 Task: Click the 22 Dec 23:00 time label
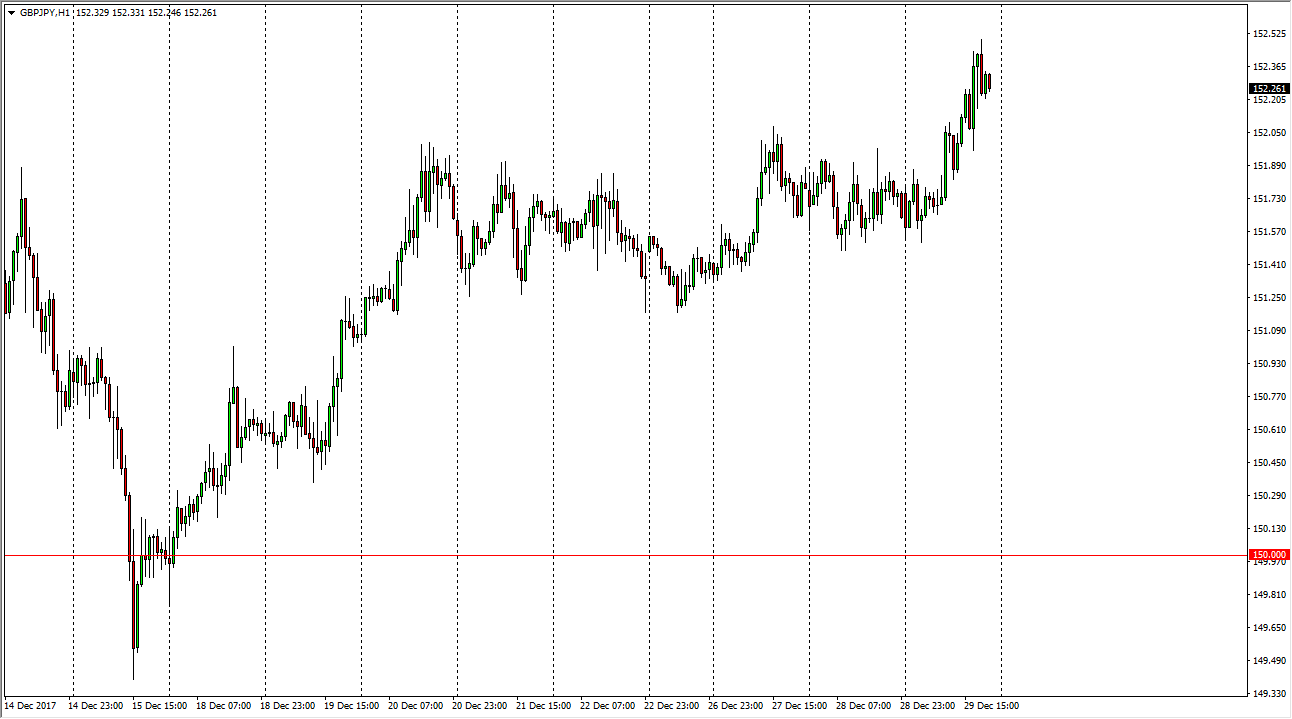(x=671, y=706)
